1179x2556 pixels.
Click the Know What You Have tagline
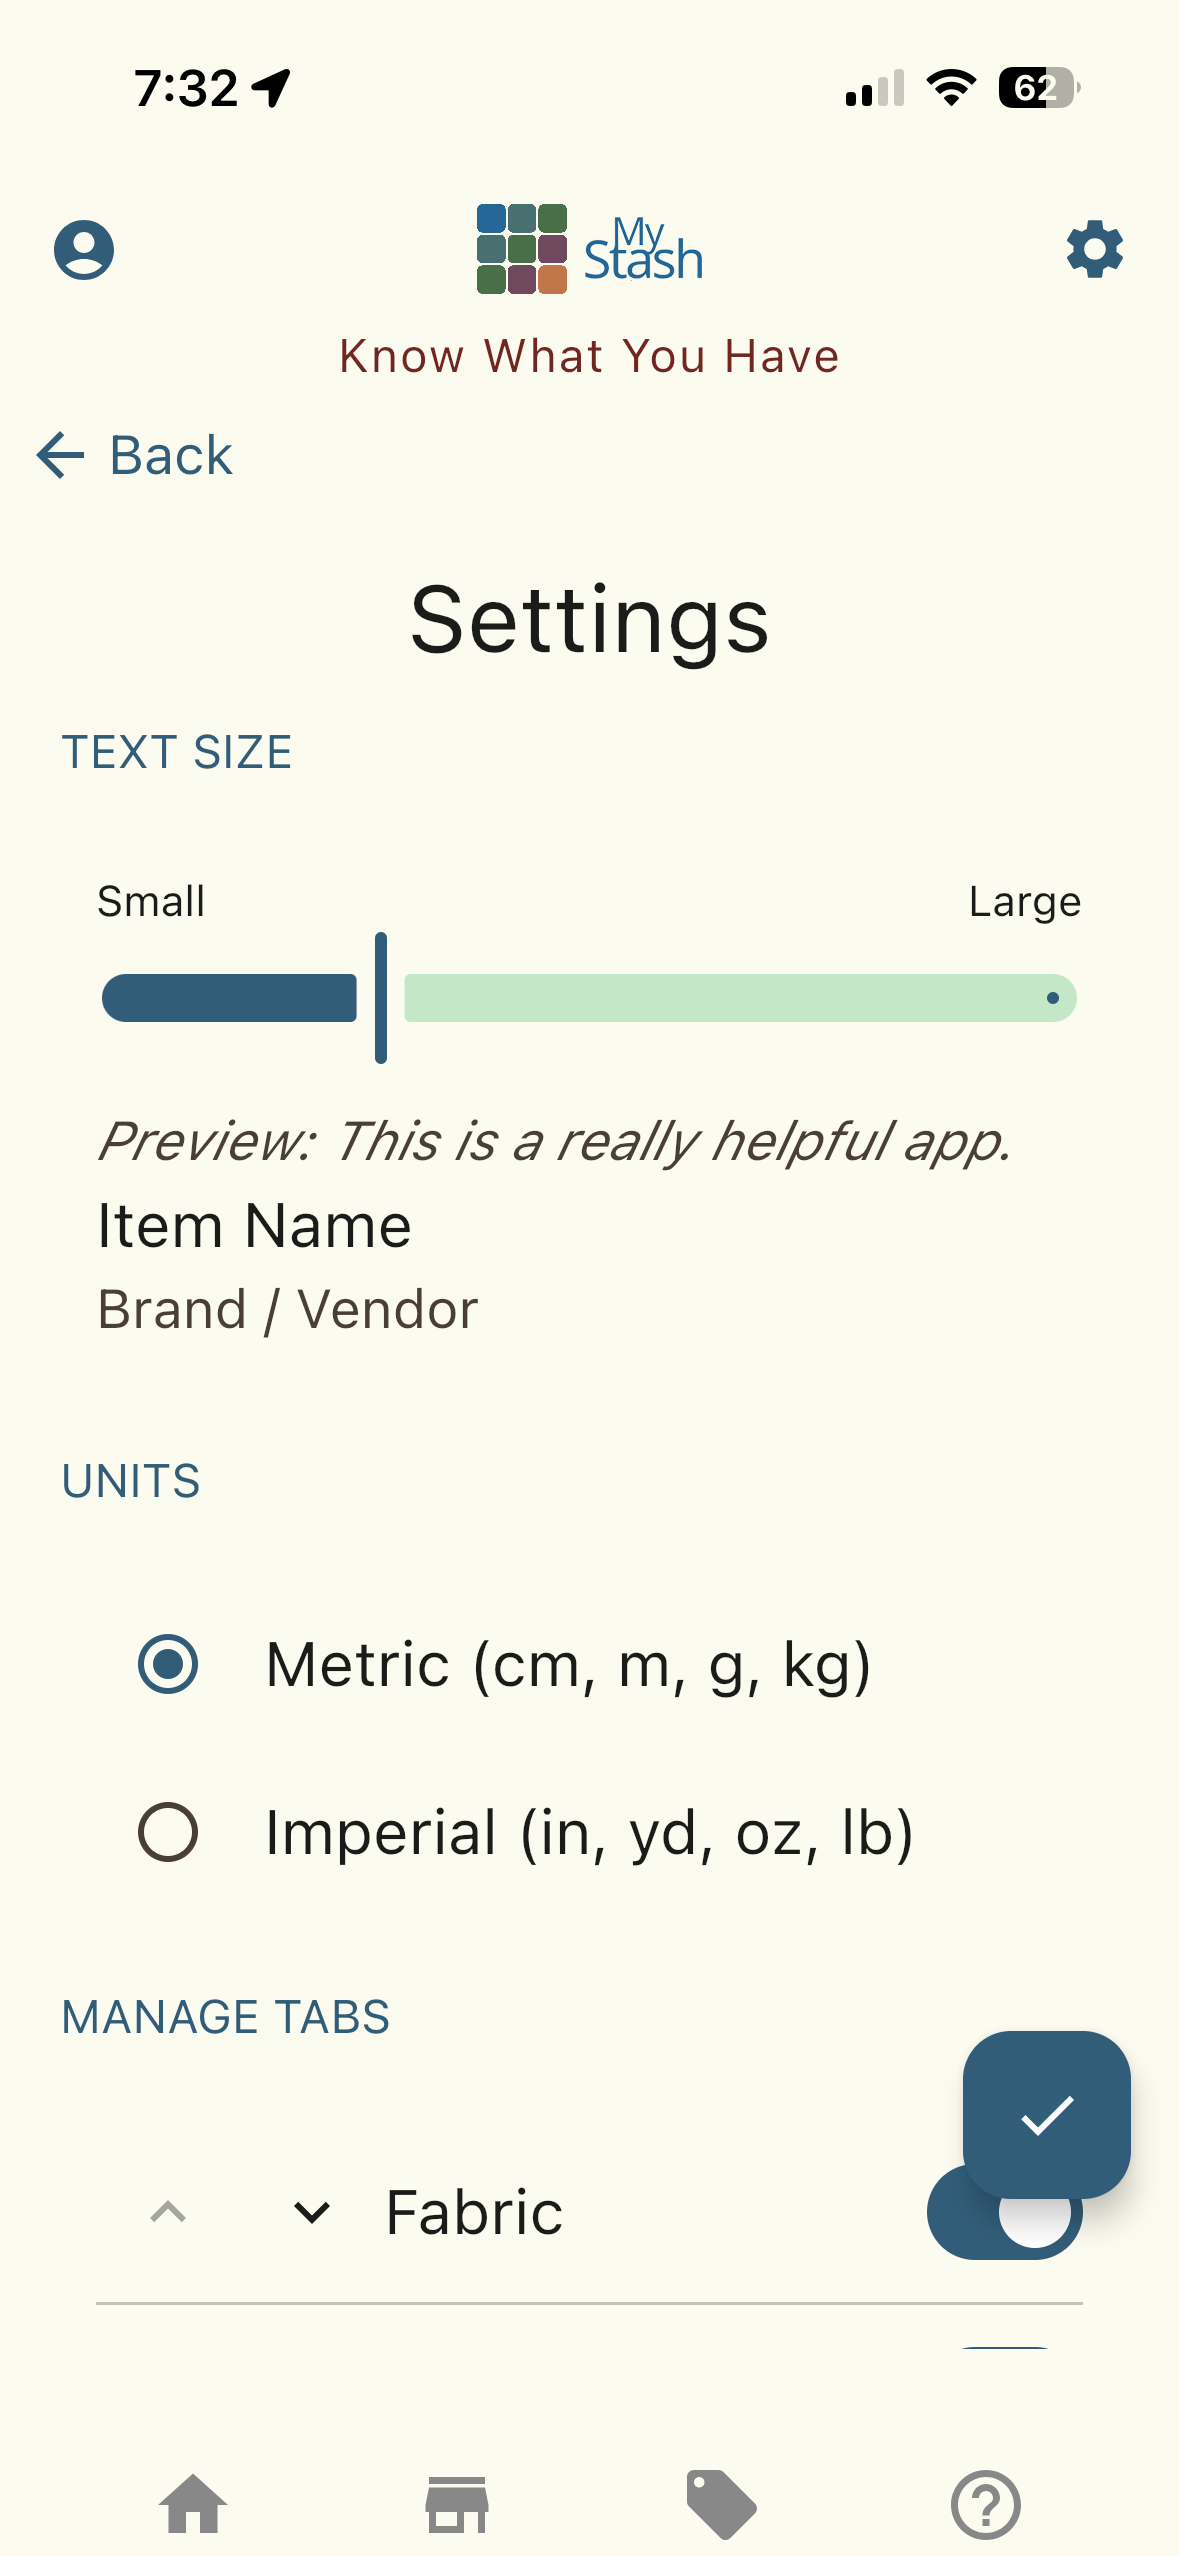tap(590, 355)
